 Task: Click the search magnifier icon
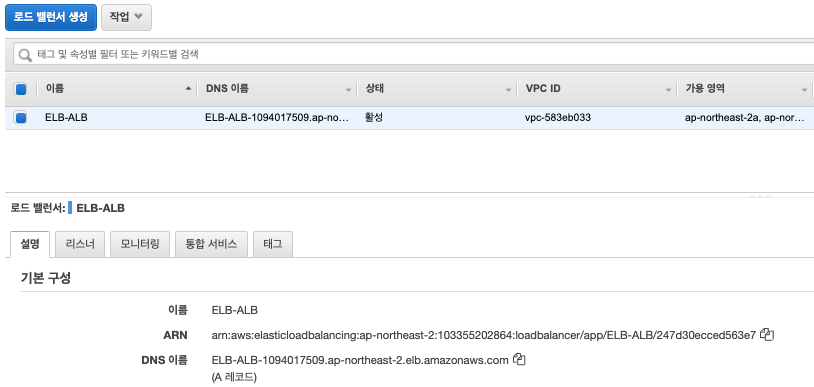[x=25, y=54]
